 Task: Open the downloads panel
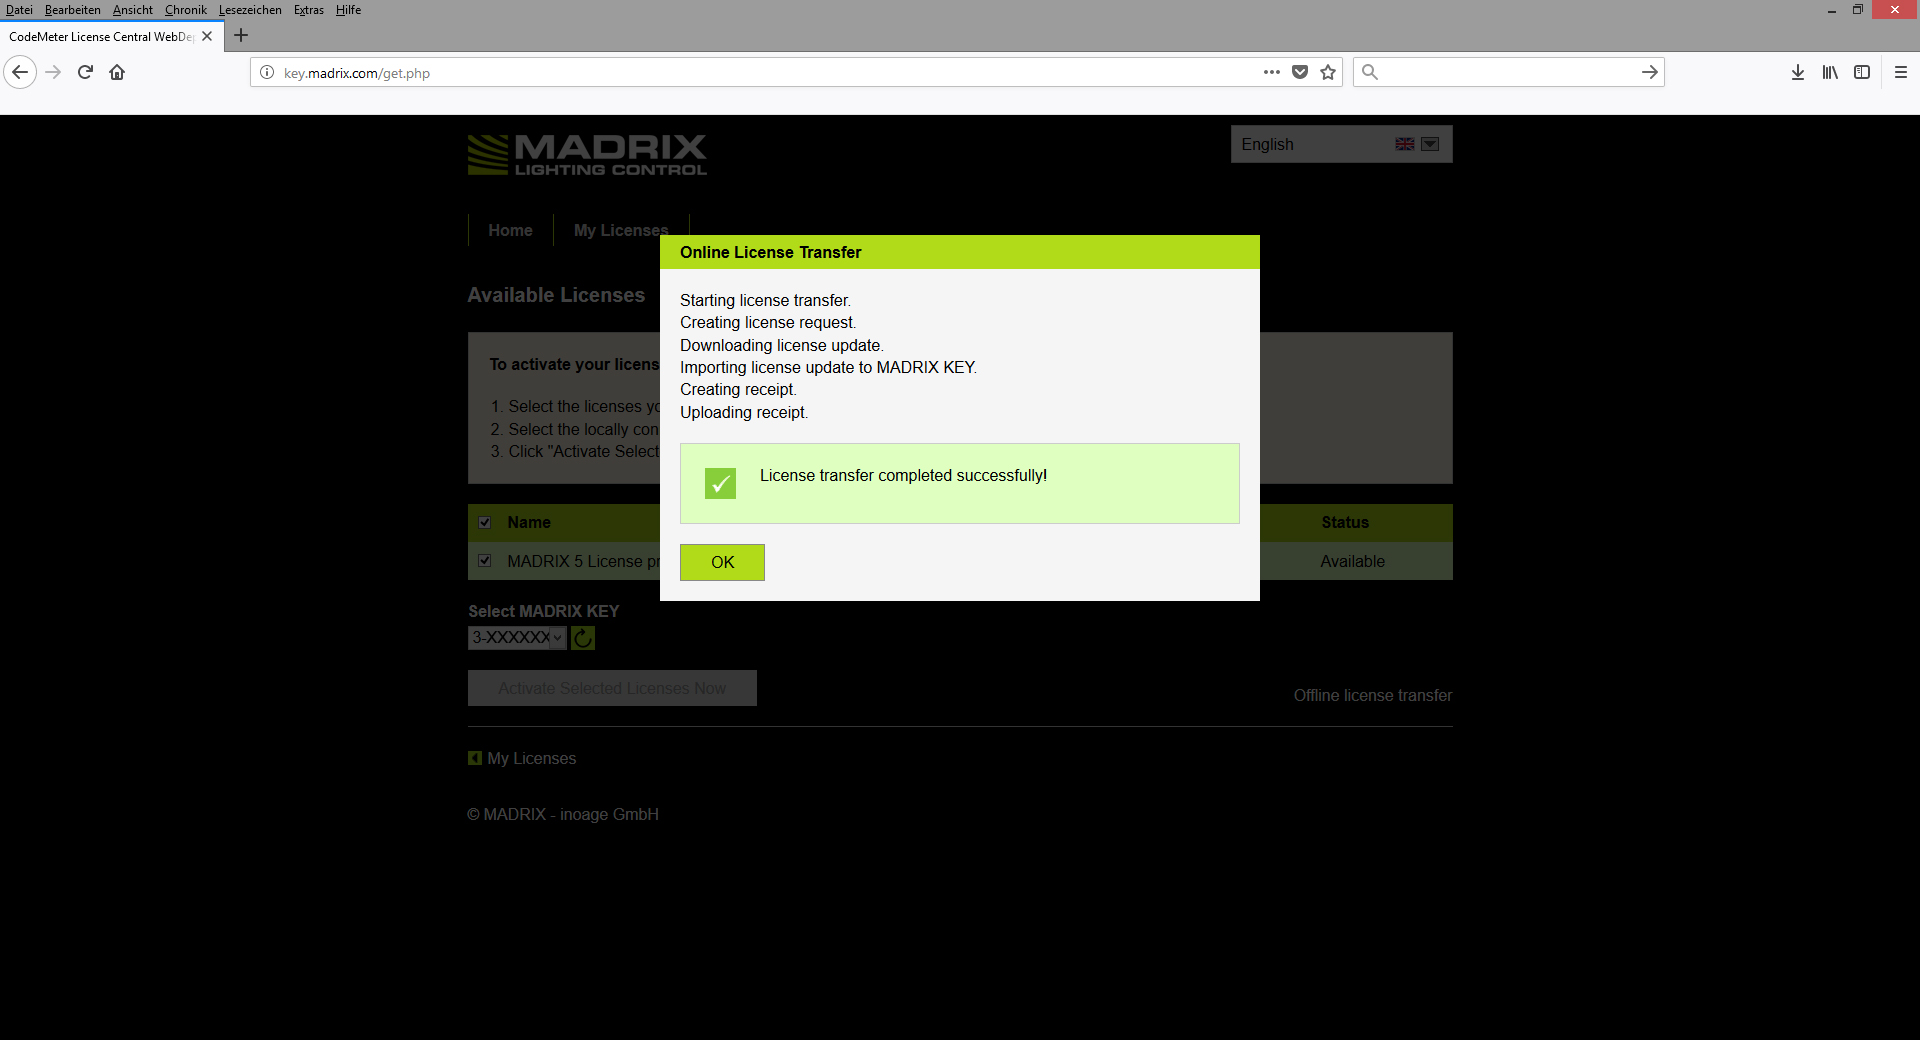1798,72
